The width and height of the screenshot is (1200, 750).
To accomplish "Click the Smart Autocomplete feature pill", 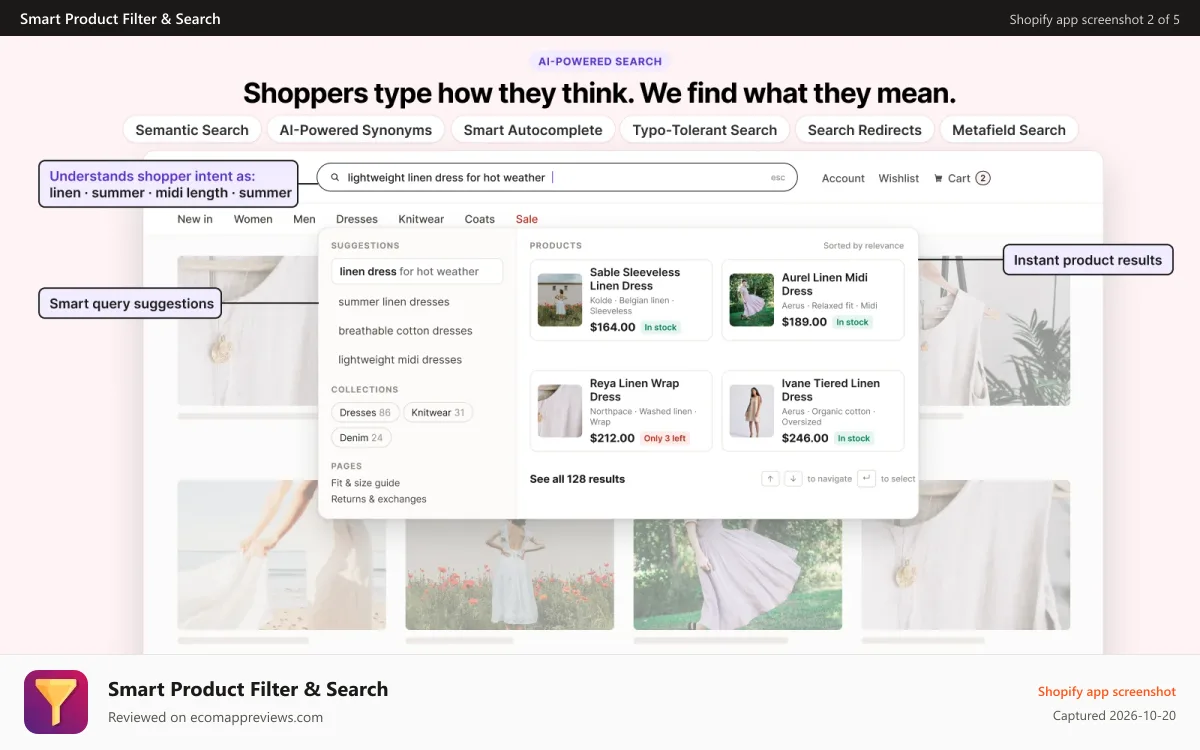I will (x=533, y=130).
